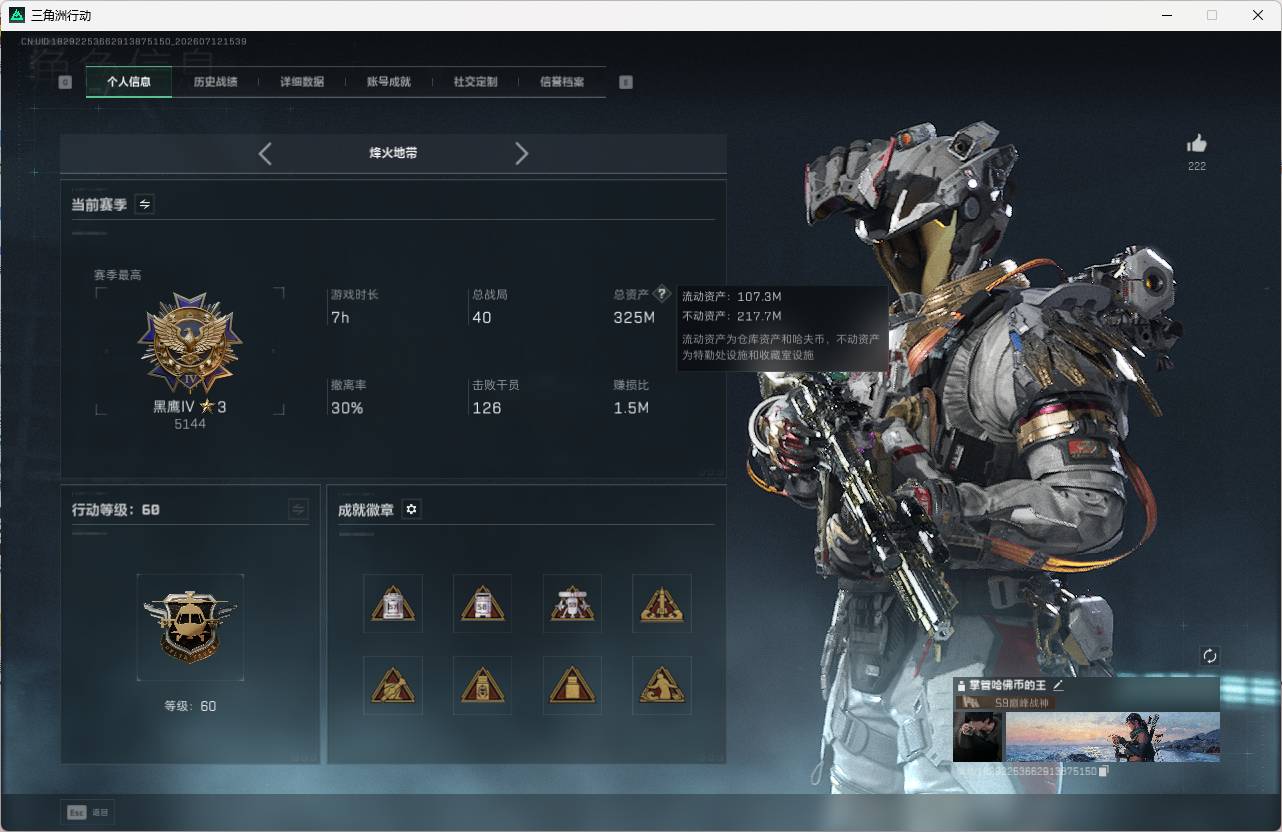Give a like with the thumbs-up icon
This screenshot has height=832, width=1282.
click(1197, 144)
